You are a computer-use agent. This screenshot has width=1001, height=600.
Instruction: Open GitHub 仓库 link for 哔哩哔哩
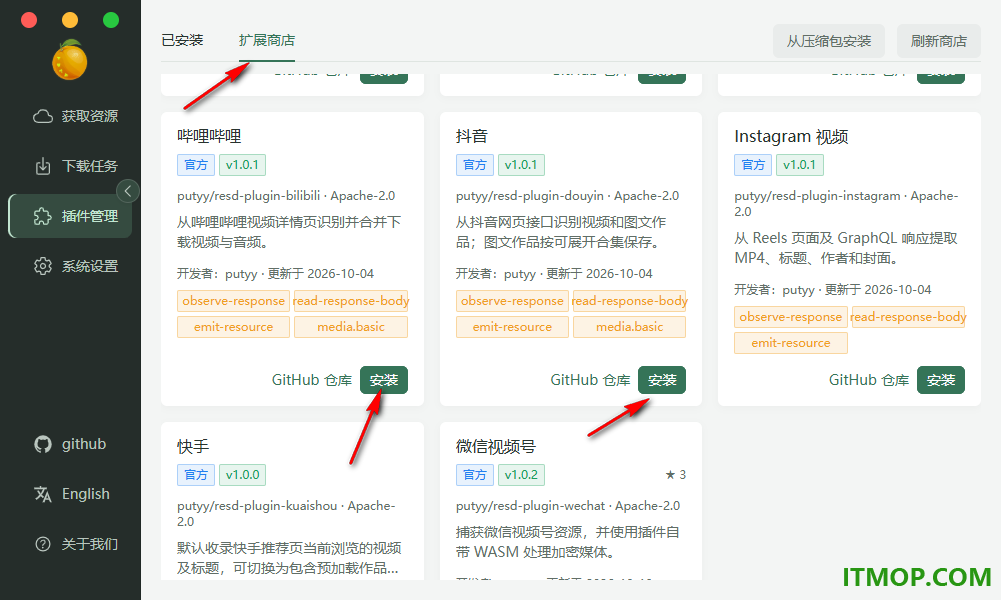pos(312,380)
